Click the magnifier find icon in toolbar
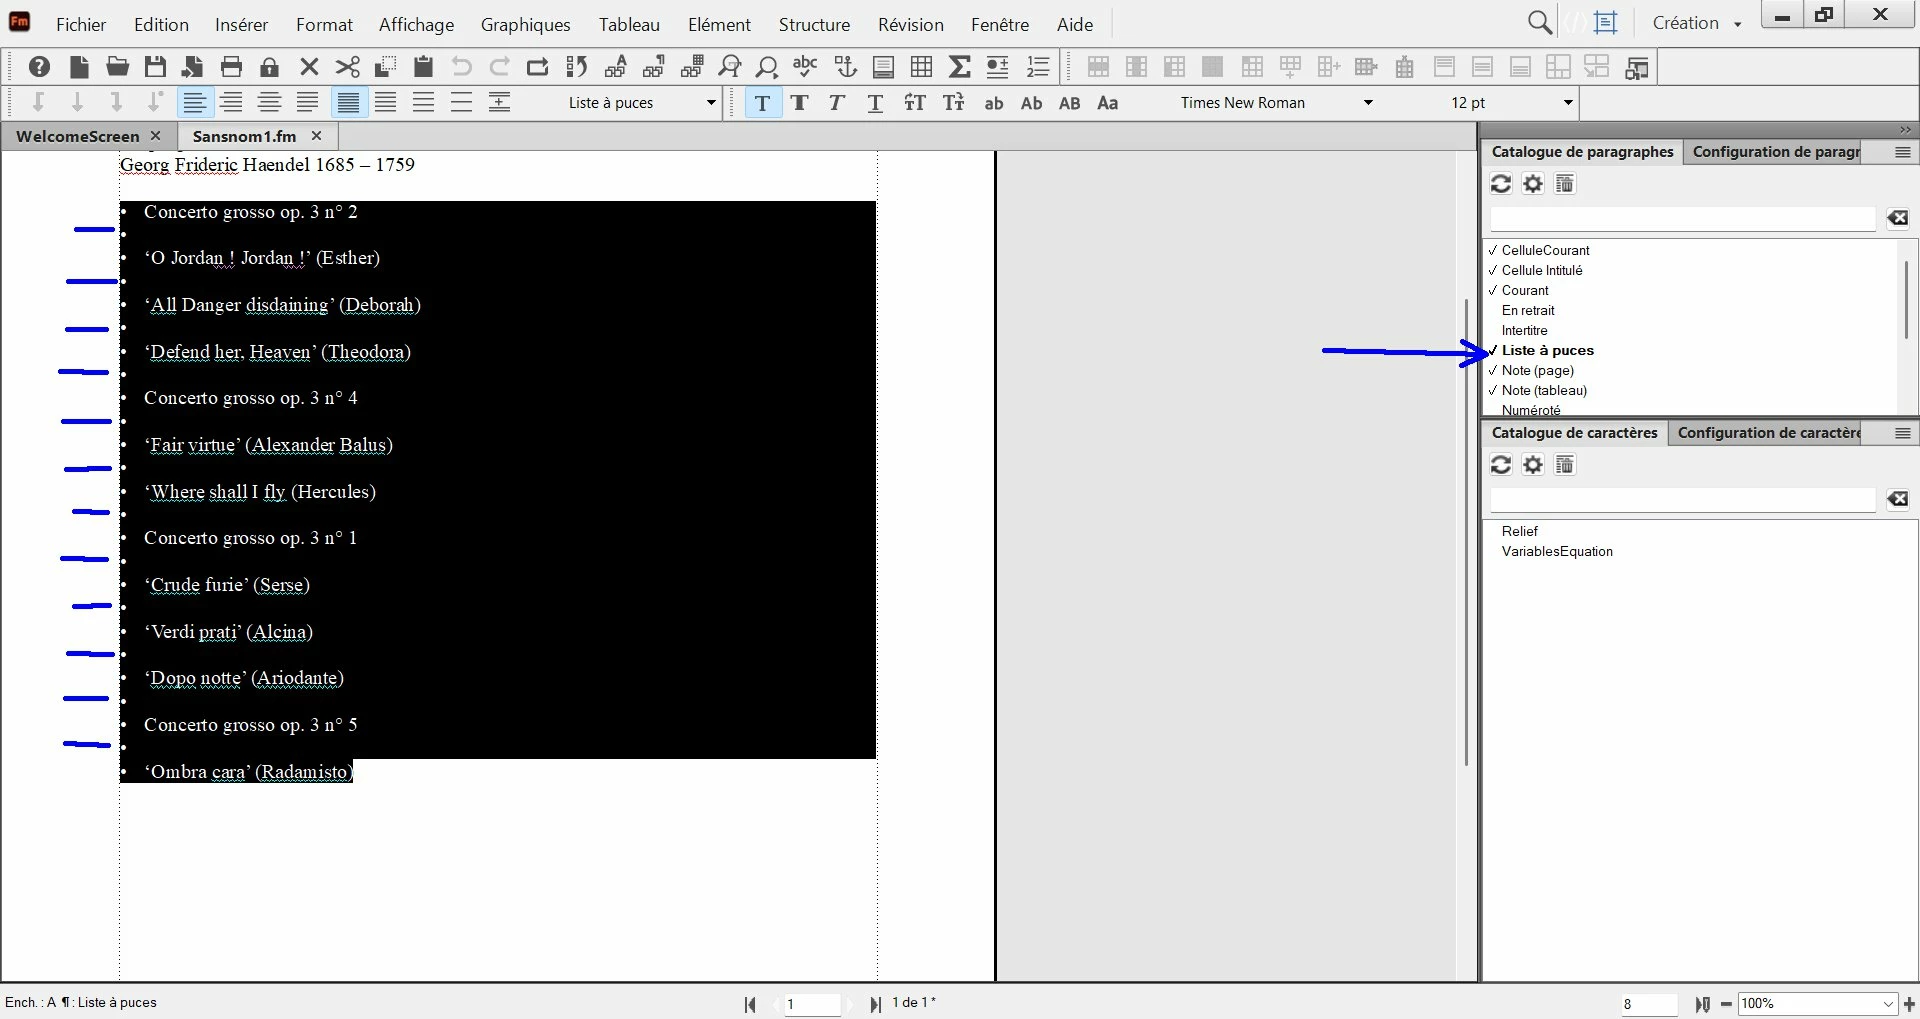 click(x=767, y=67)
